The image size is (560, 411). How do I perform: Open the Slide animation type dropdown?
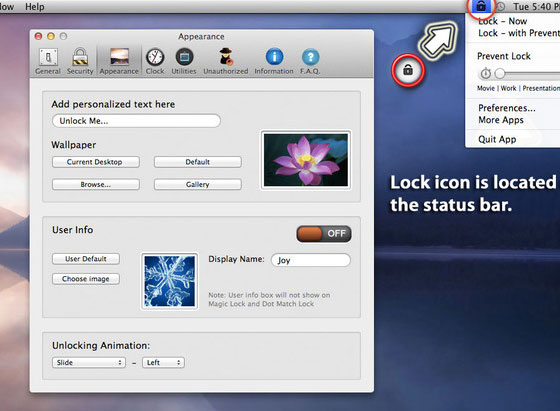(x=89, y=362)
